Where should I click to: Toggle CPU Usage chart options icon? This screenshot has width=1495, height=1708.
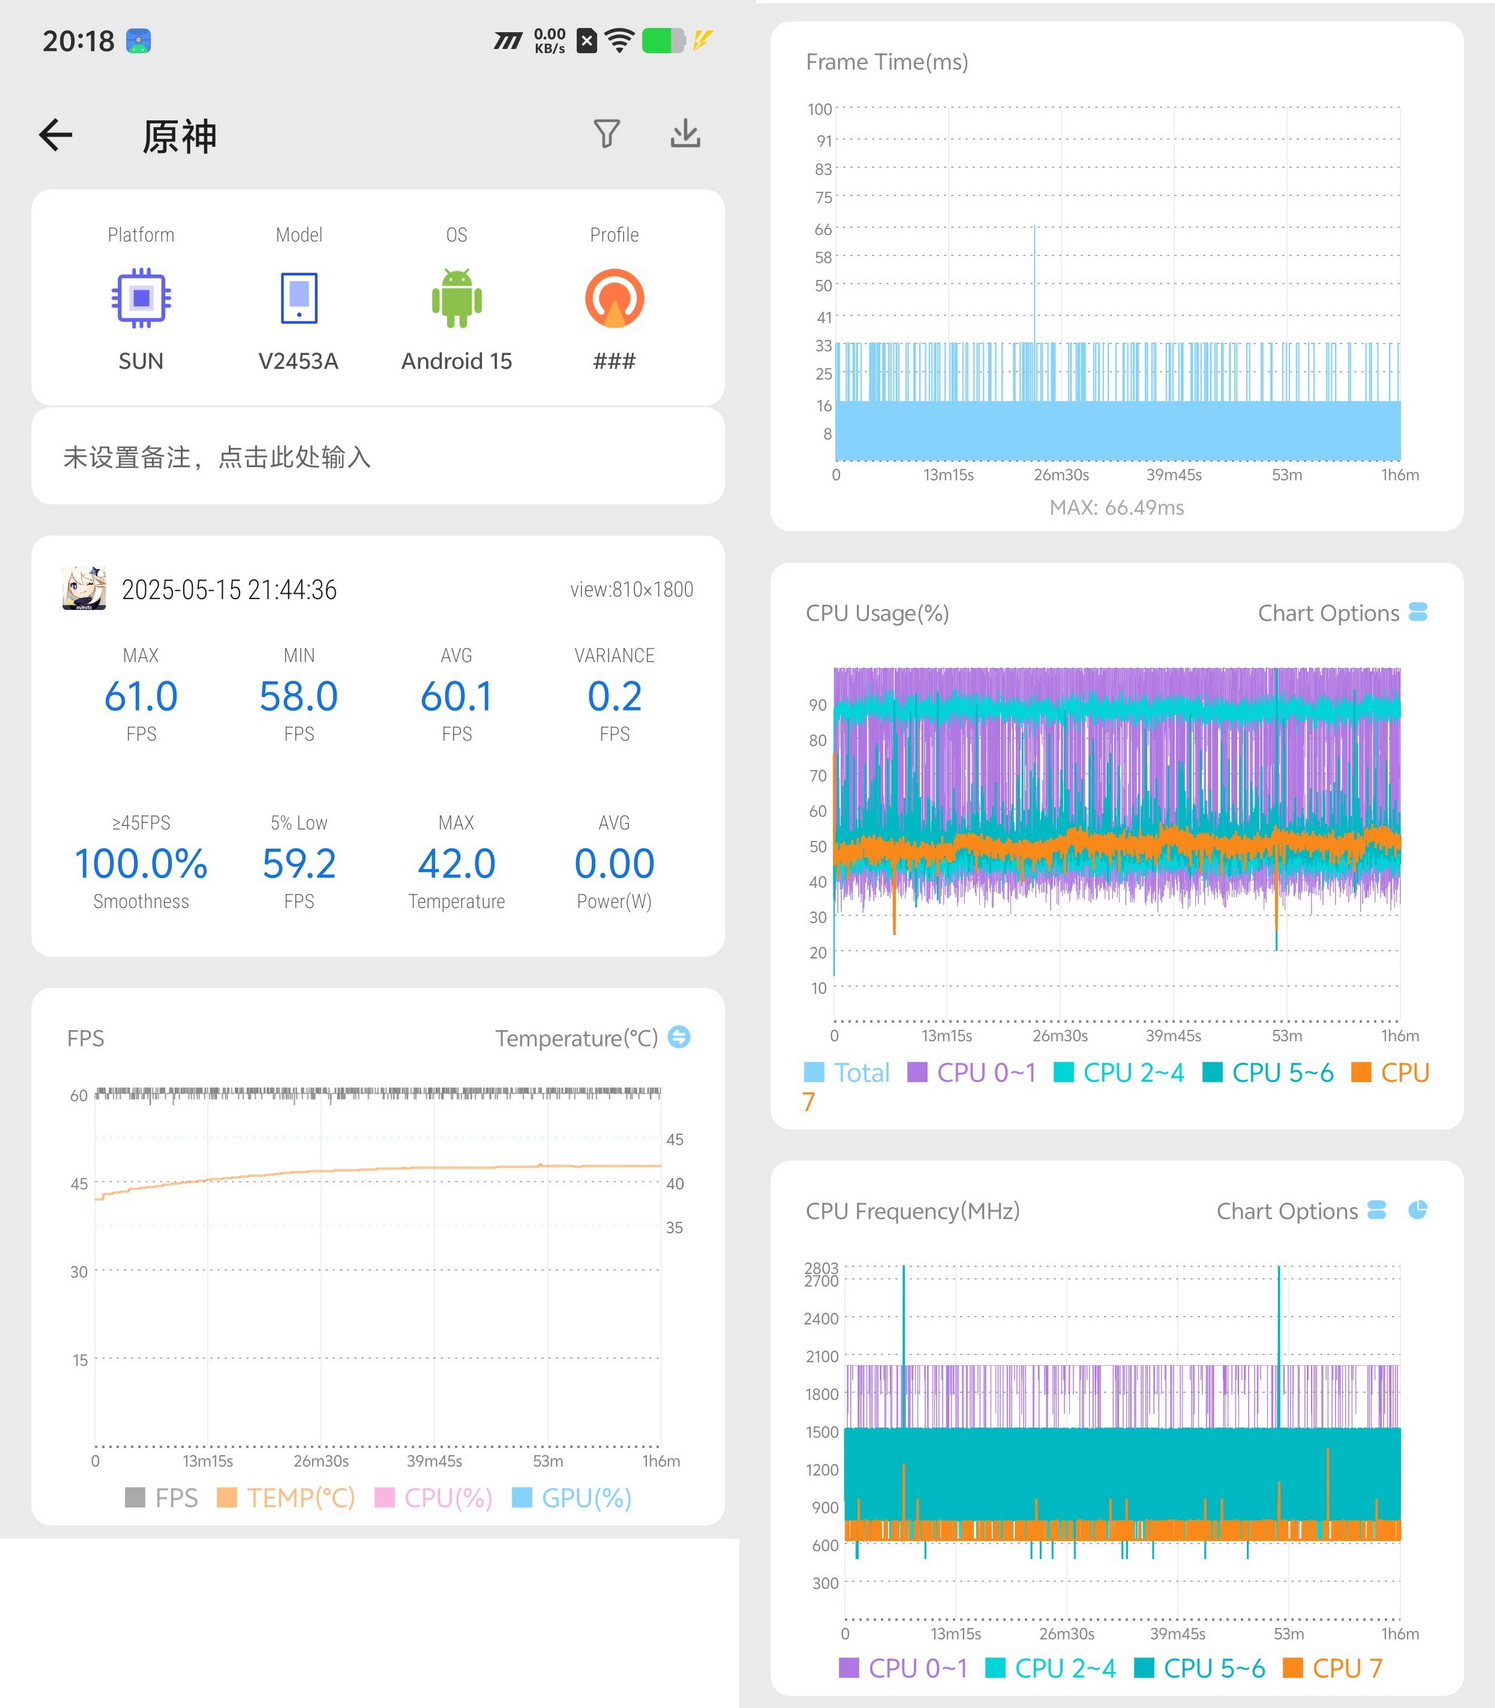click(1418, 612)
